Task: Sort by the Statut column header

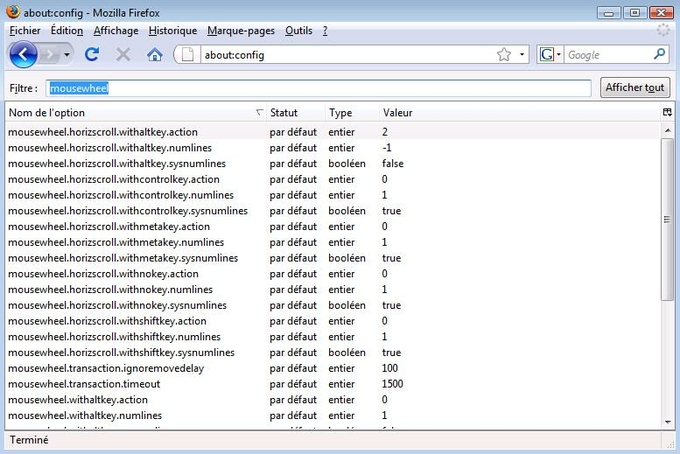Action: click(295, 113)
